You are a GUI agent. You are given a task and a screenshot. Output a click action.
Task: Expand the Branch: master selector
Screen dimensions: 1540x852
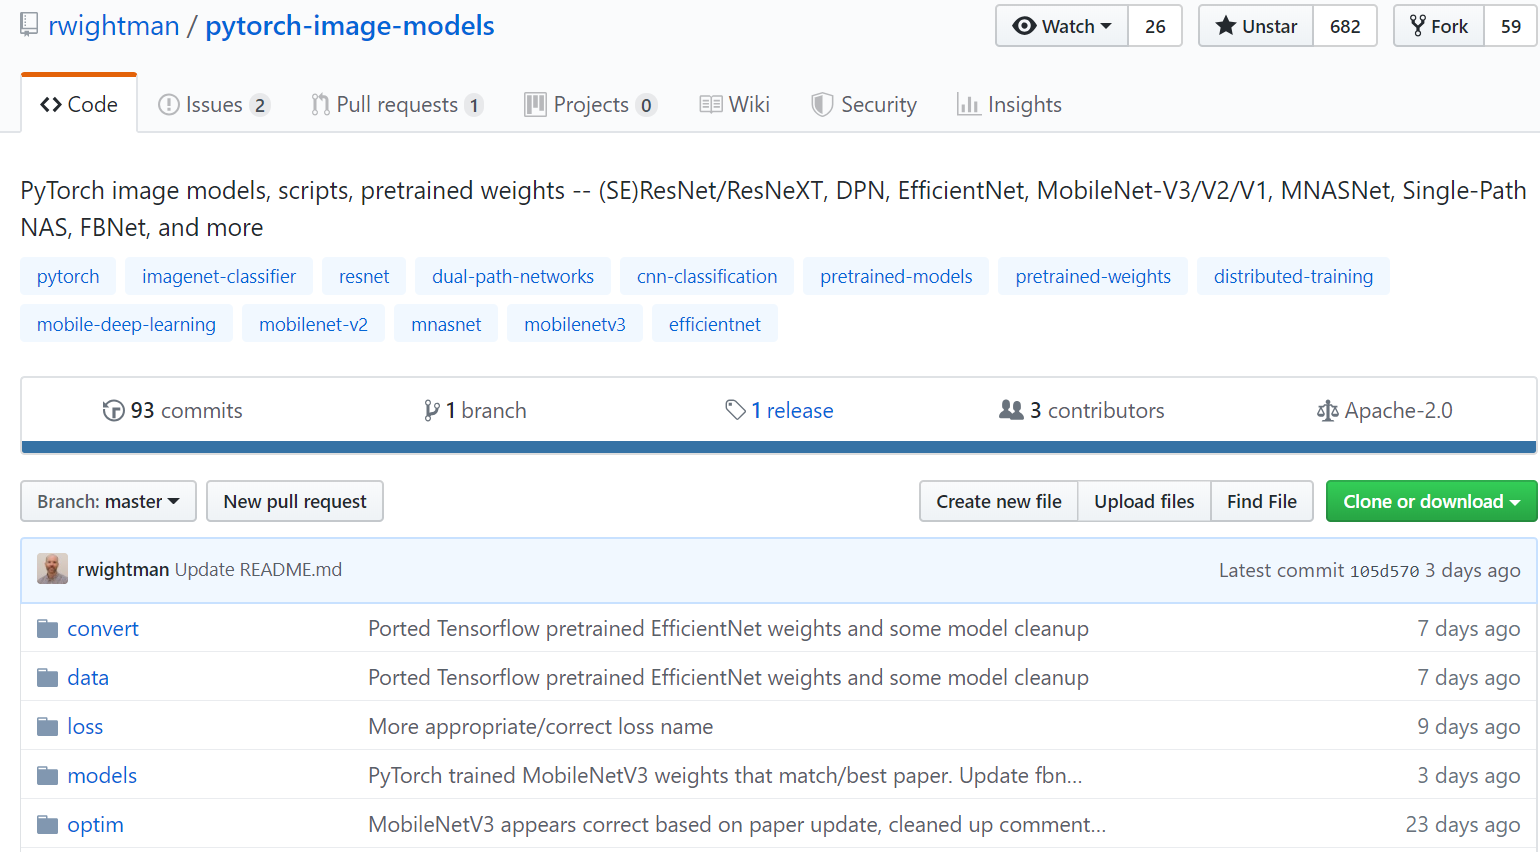(108, 501)
